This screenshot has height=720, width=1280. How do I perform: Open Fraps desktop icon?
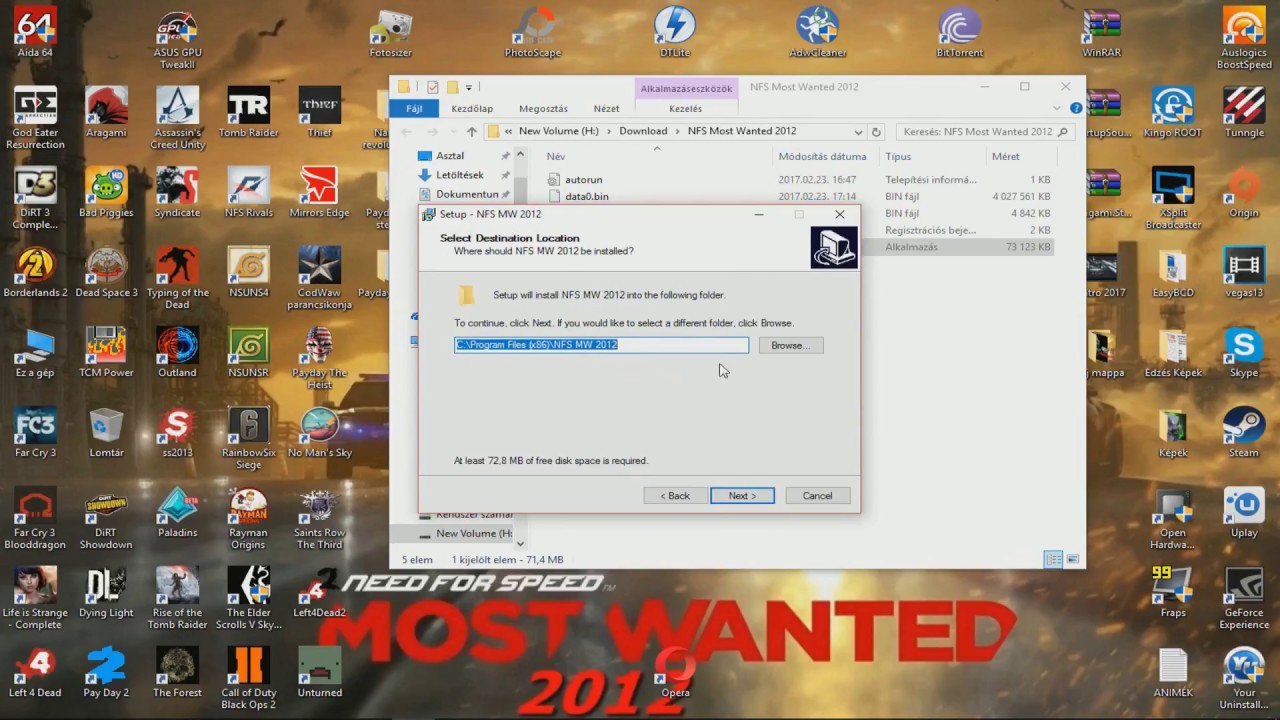pyautogui.click(x=1173, y=593)
